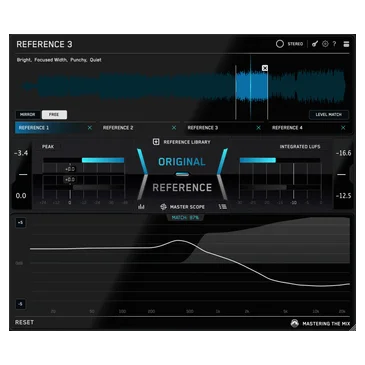Viewport: 365px width, 365px height.
Task: Delete the waveform loop region with X marker
Action: pos(265,68)
